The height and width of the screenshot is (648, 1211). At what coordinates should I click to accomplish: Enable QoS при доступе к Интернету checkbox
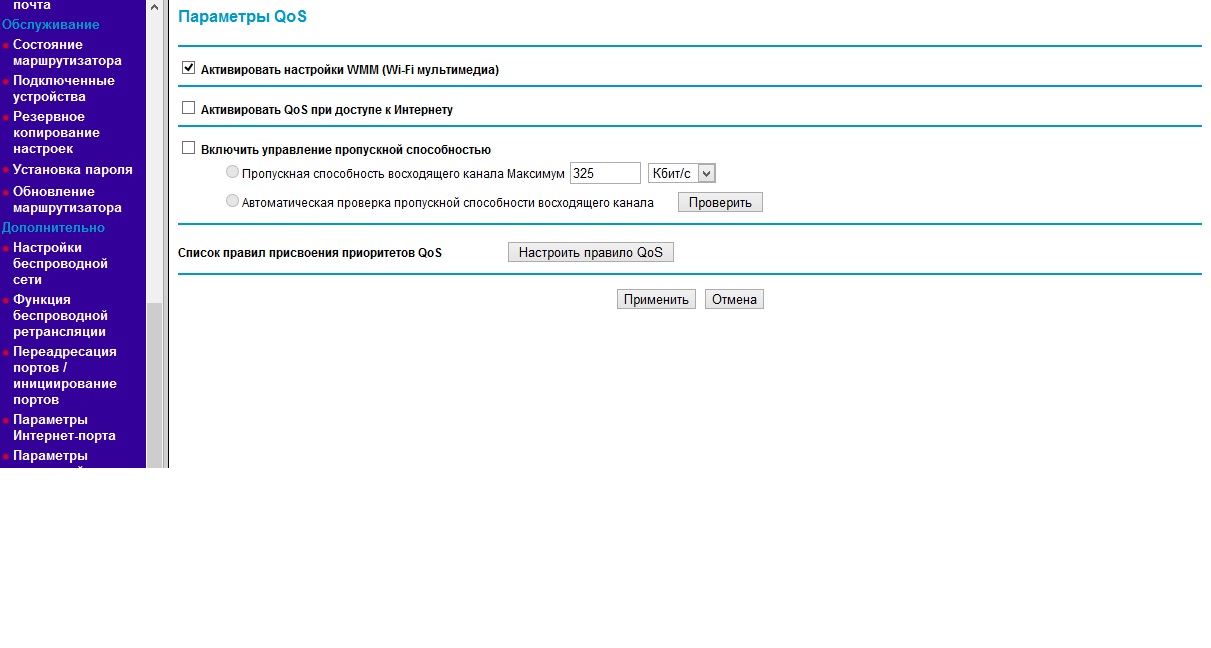[188, 108]
